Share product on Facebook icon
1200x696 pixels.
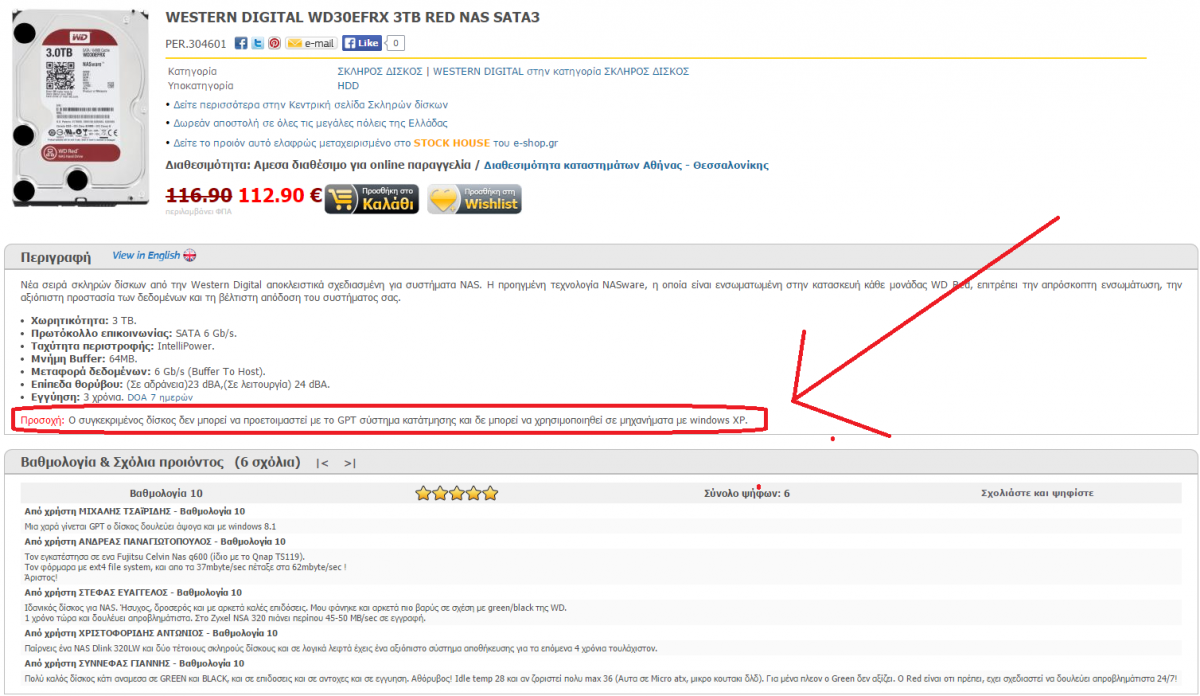(x=241, y=43)
